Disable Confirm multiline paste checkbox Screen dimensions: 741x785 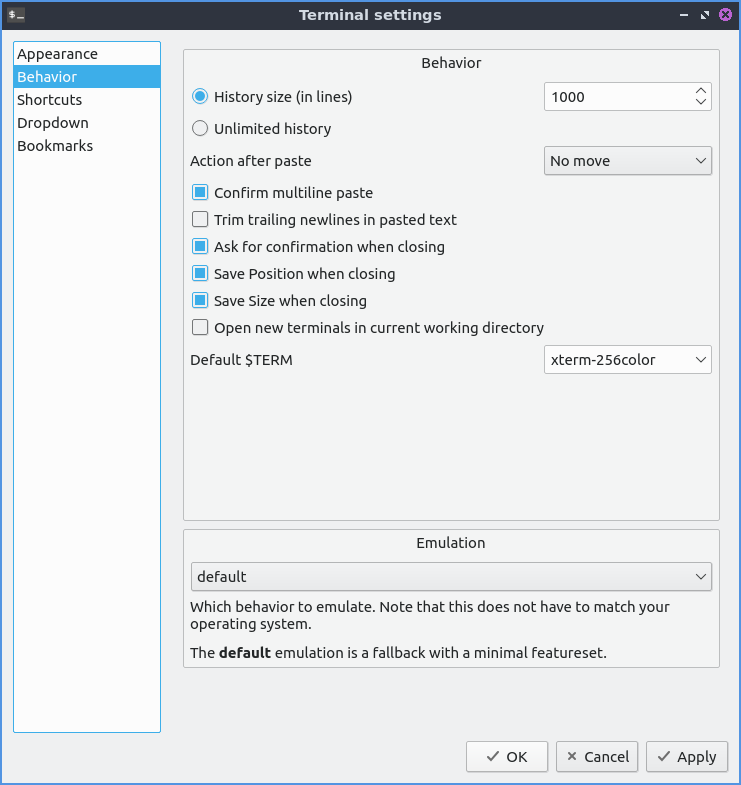[200, 192]
